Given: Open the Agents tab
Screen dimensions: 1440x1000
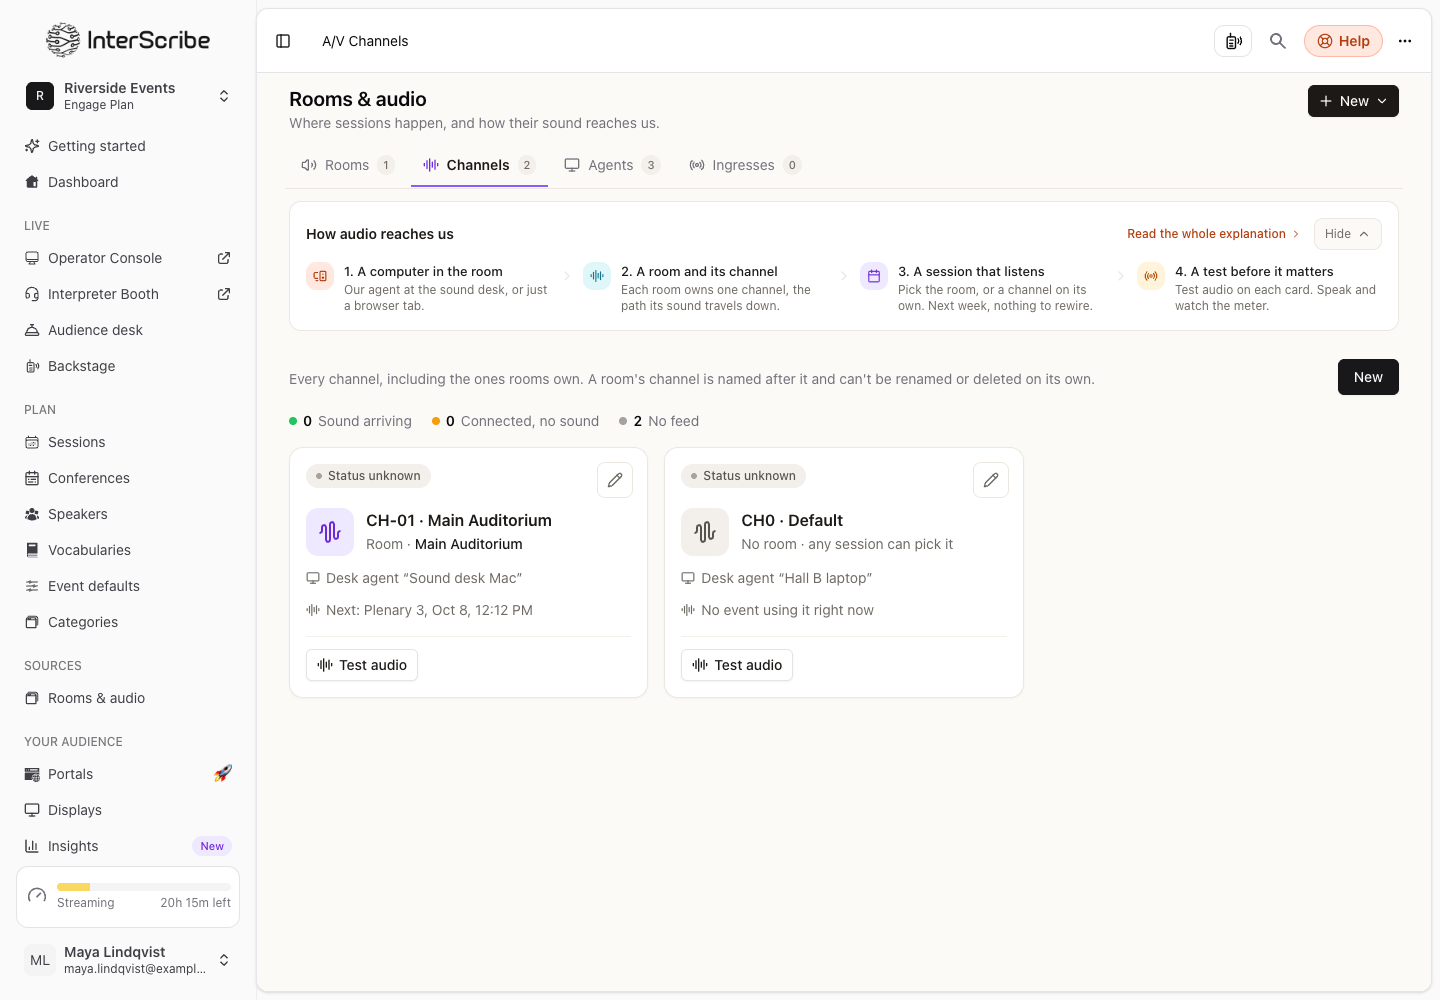Looking at the screenshot, I should click(612, 165).
